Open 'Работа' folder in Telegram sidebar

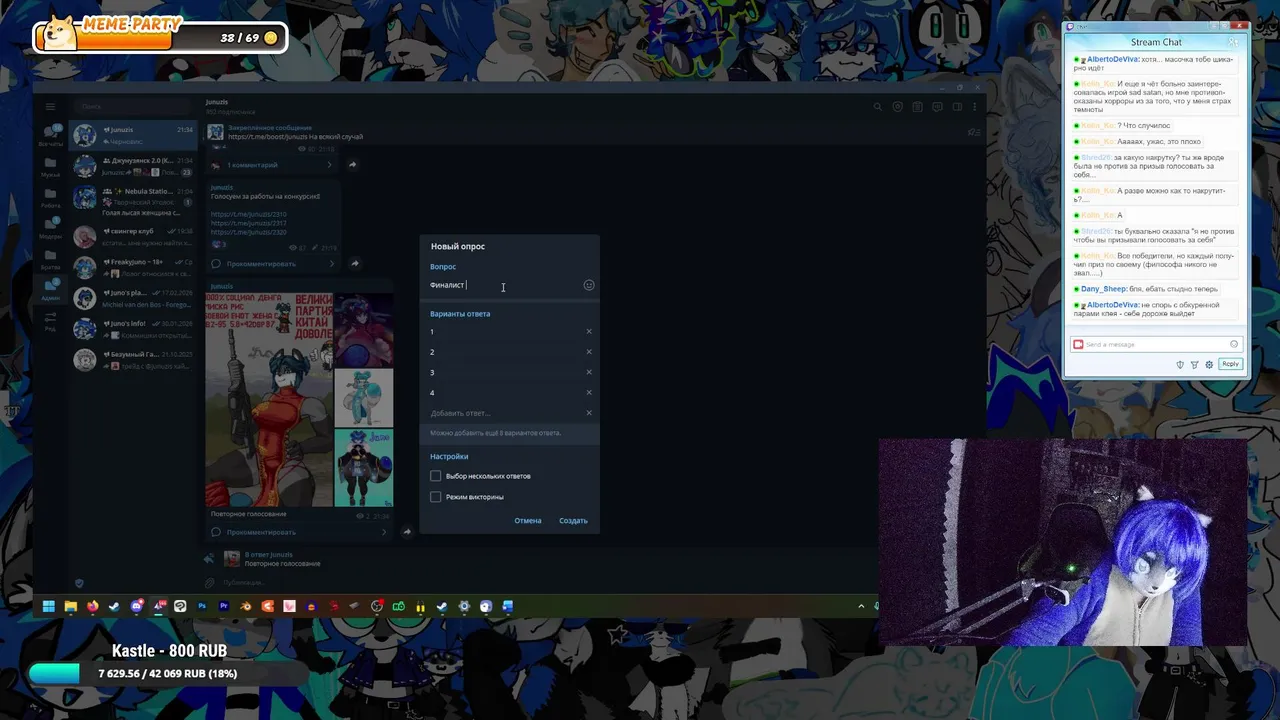coord(50,198)
